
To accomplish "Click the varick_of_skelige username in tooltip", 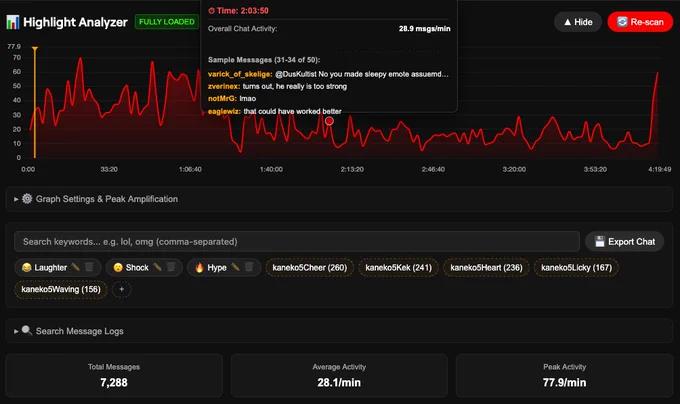I will pyautogui.click(x=240, y=74).
